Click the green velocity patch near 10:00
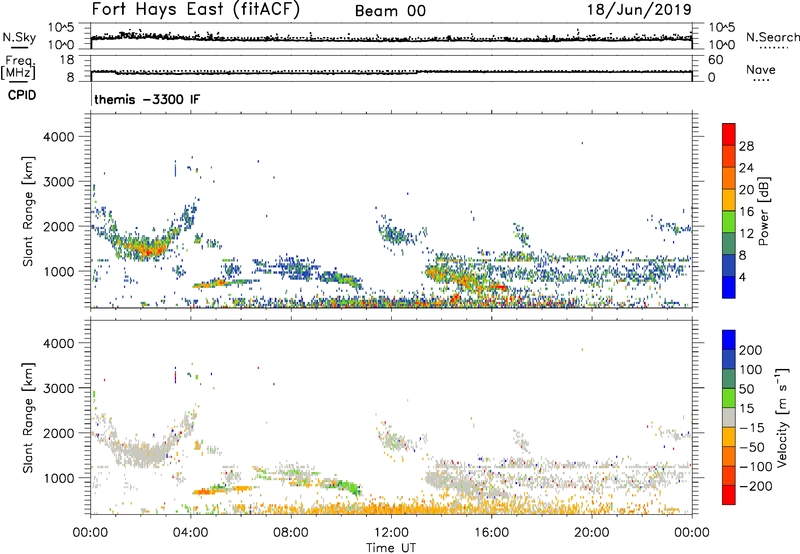Image resolution: width=800 pixels, height=554 pixels. [x=348, y=485]
